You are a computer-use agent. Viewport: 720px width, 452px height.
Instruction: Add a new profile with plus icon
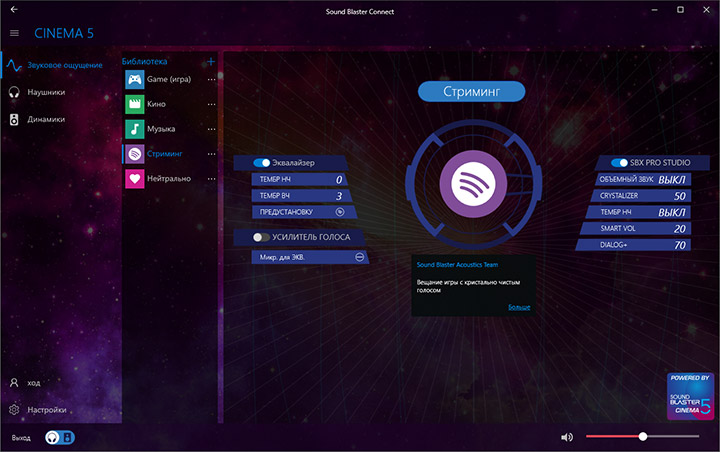[211, 61]
